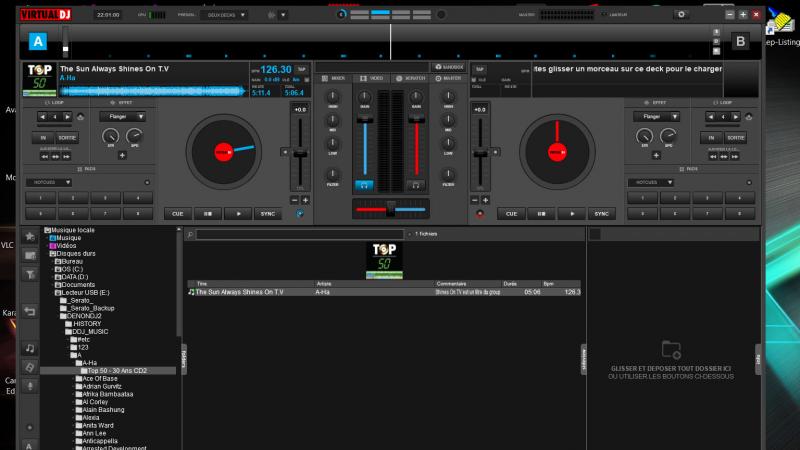
Task: Click right deck pitch plus button
Action: click(x=485, y=201)
